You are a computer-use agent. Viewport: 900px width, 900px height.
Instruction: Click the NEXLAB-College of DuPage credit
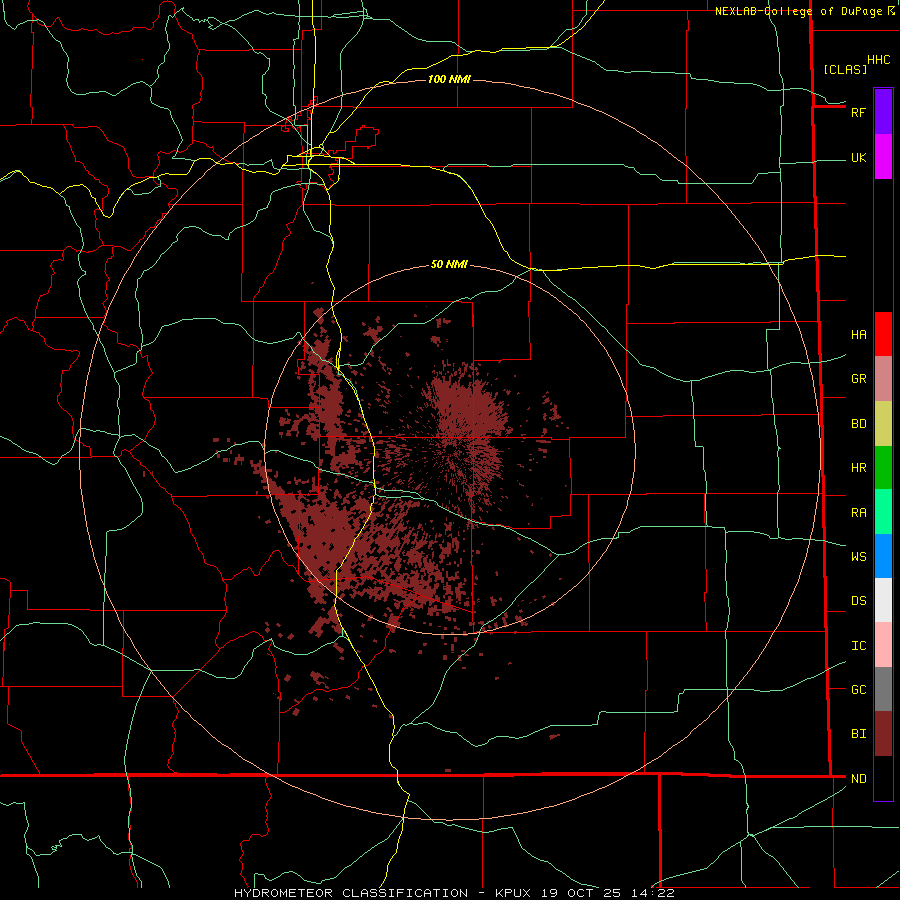pos(798,11)
